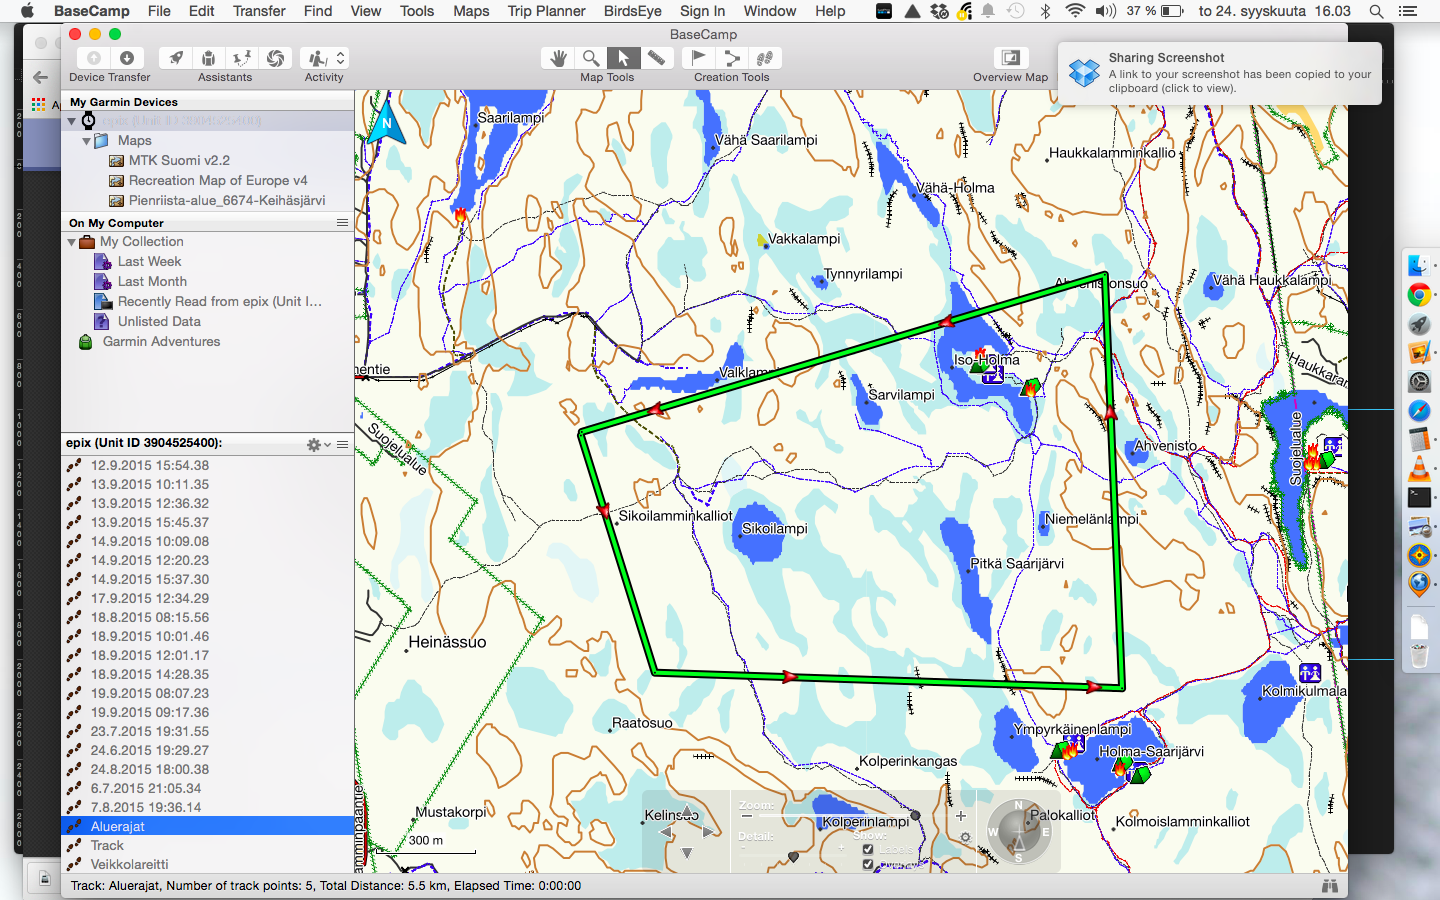Open Spotlight search in menu bar
This screenshot has width=1440, height=900.
1376,11
